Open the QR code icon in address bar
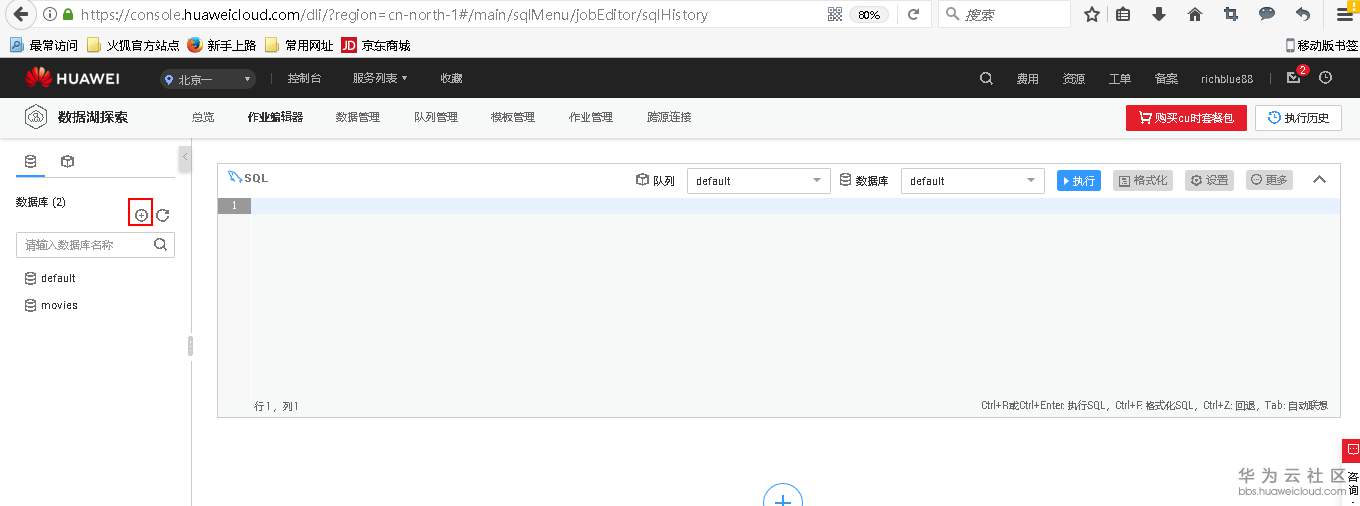 pos(835,14)
